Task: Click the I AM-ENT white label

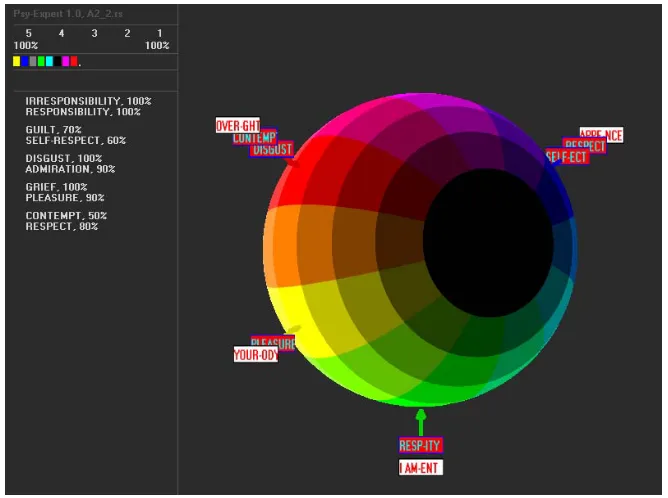Action: point(420,468)
